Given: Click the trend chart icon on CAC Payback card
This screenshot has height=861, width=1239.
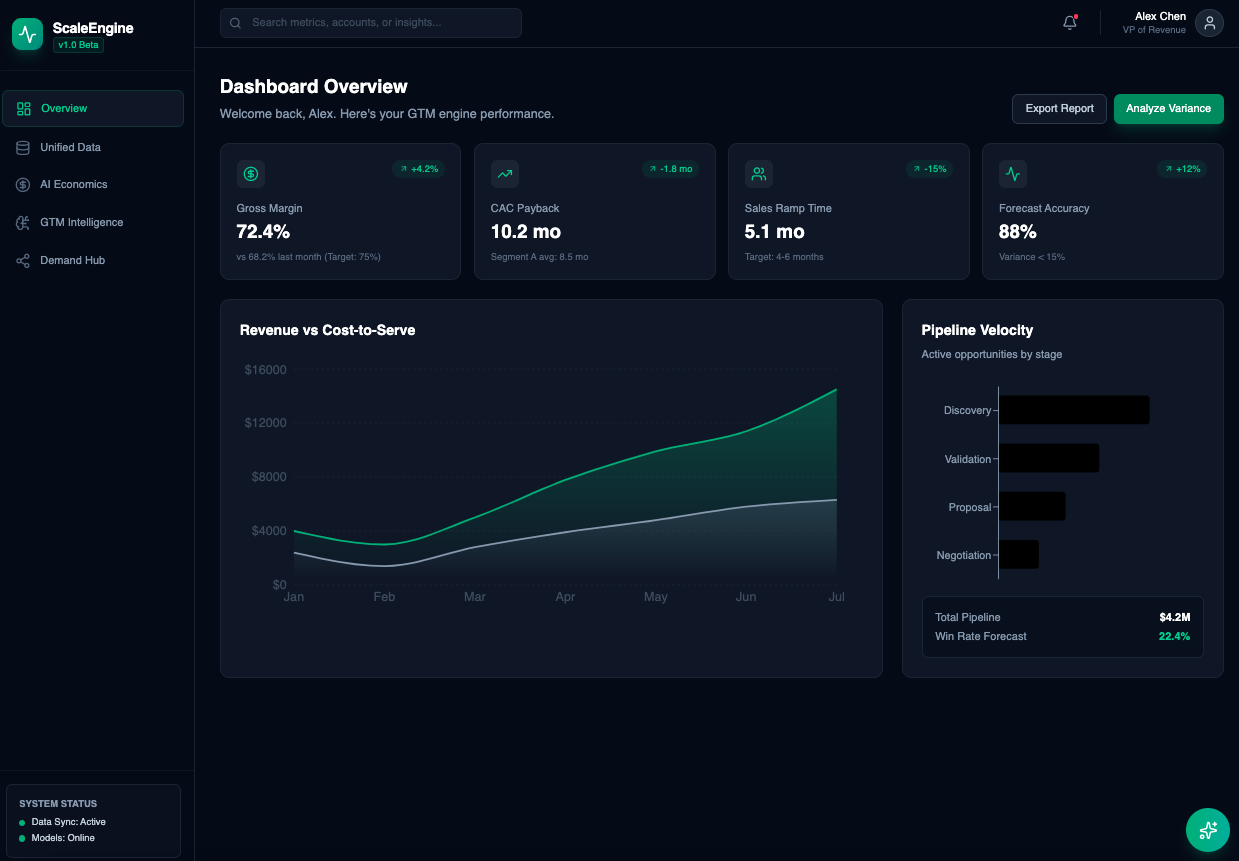Looking at the screenshot, I should [505, 173].
